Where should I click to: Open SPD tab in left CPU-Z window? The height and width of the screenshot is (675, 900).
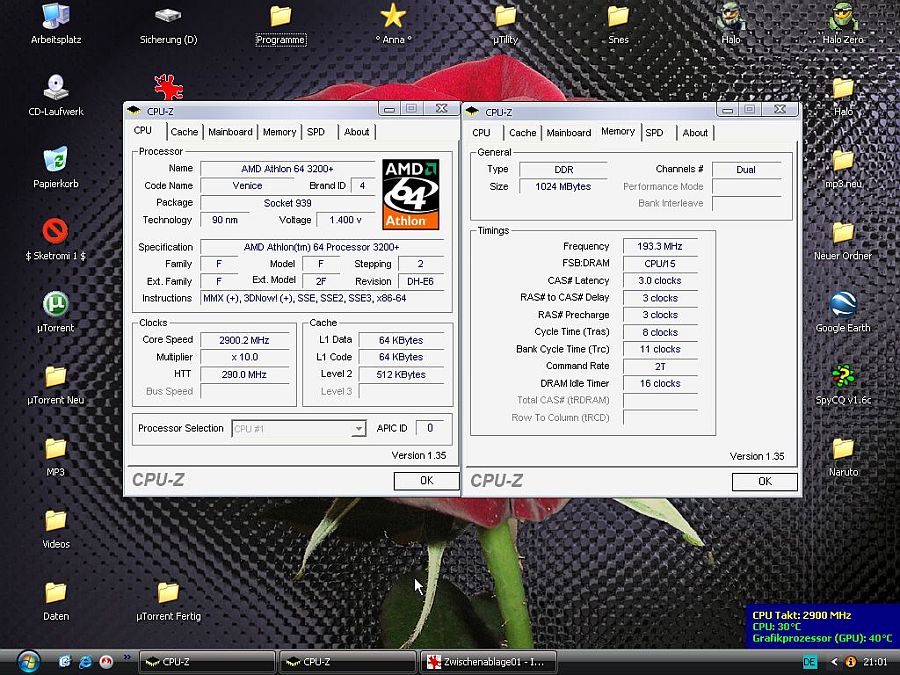[x=316, y=132]
